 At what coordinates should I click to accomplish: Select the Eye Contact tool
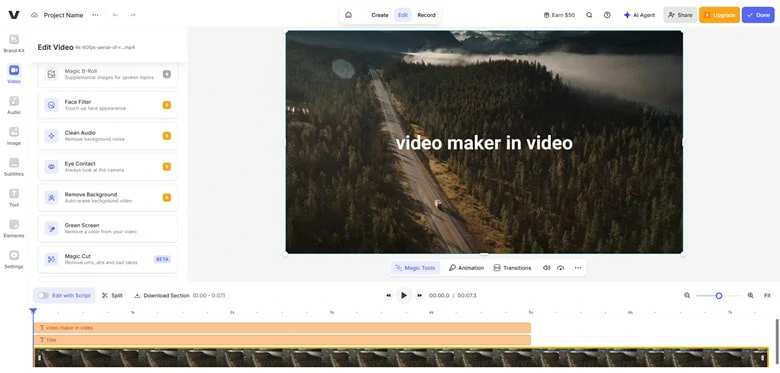(107, 167)
